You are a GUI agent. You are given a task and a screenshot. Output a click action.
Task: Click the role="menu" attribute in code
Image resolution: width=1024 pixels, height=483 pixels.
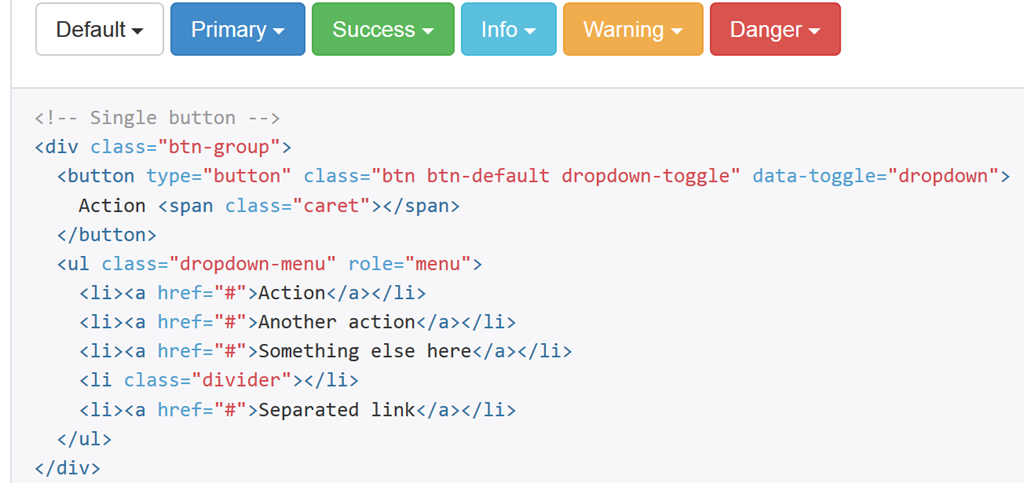(x=409, y=264)
